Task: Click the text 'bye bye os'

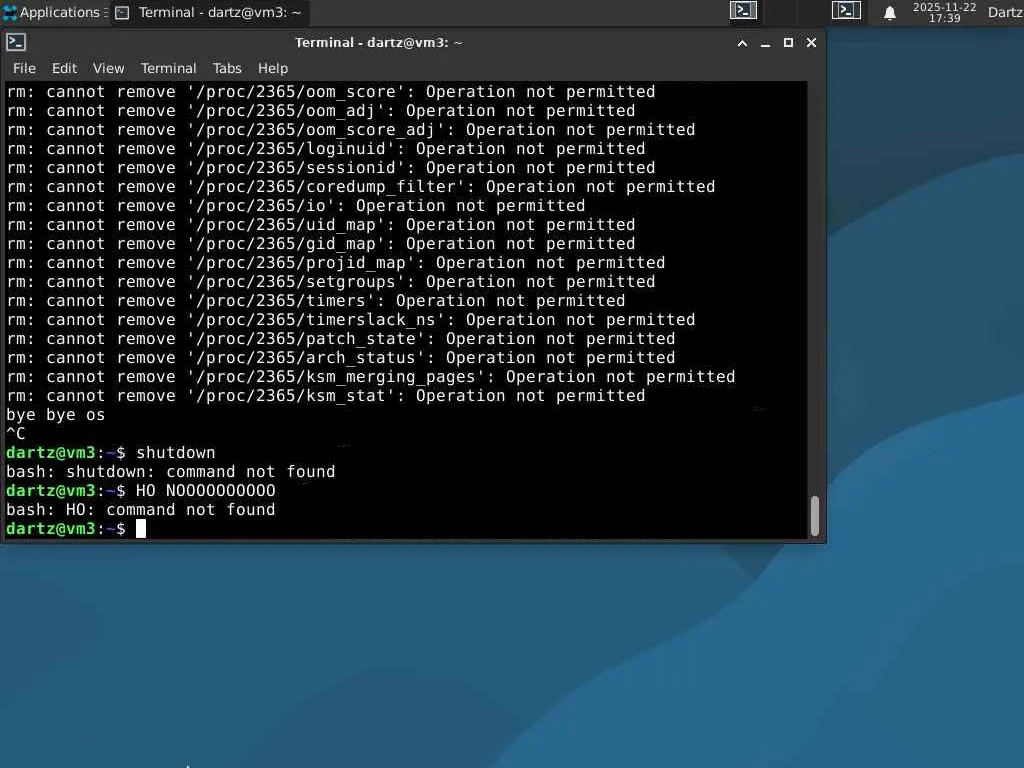Action: point(56,415)
